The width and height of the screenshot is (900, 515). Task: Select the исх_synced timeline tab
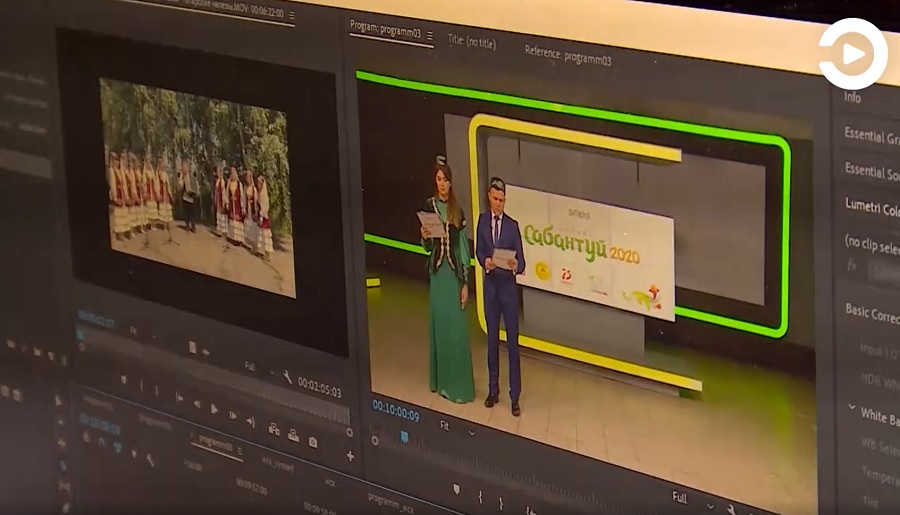coord(277,464)
